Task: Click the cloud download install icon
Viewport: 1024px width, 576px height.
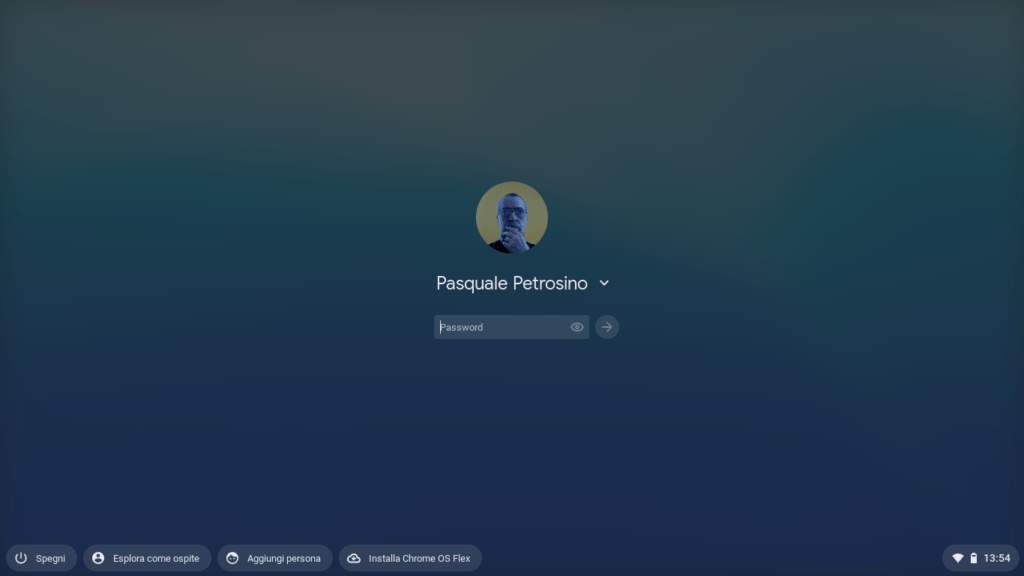Action: tap(354, 558)
